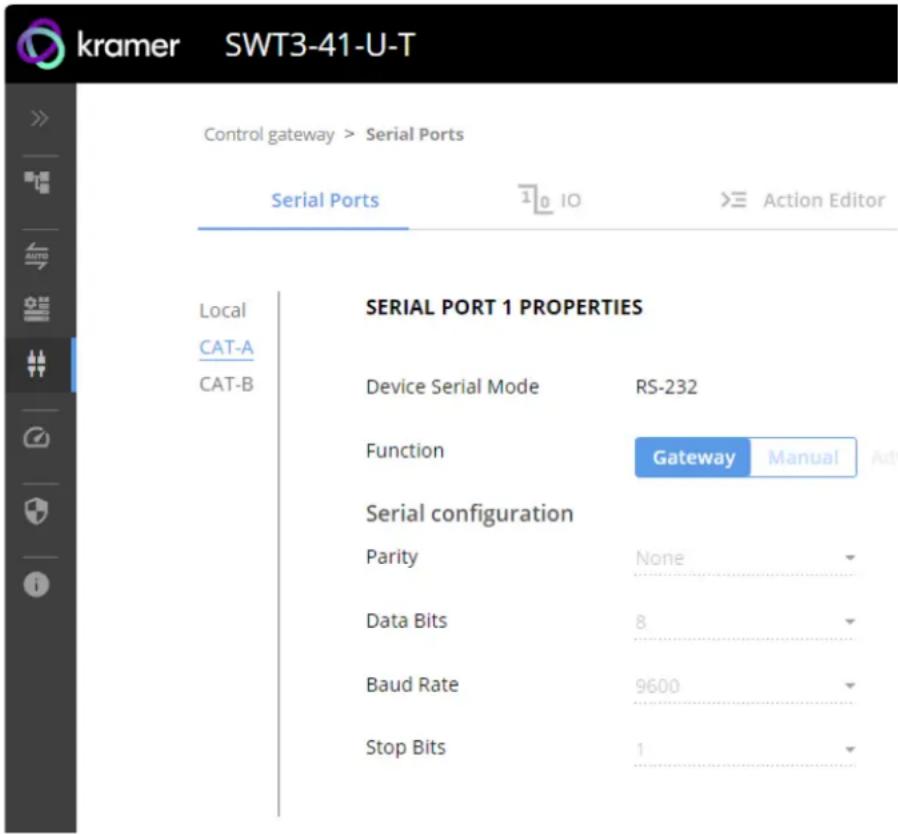The width and height of the screenshot is (898, 834).
Task: Open the device settings sliders sidebar icon
Action: [x=37, y=309]
